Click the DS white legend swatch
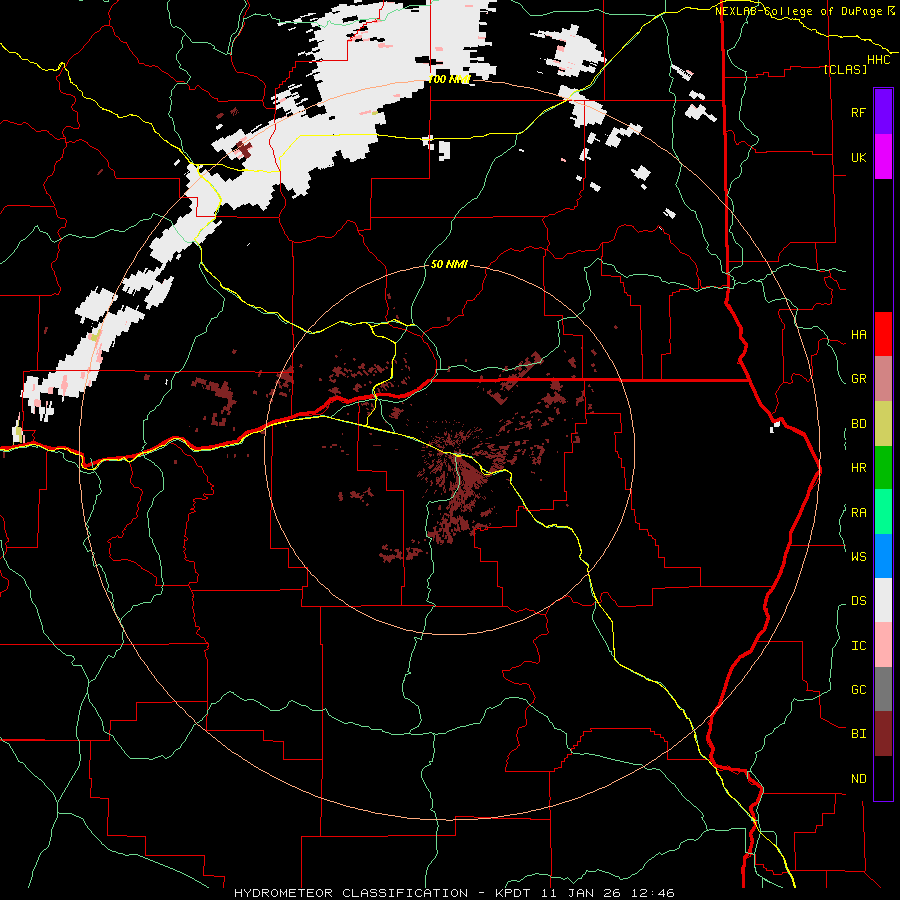The height and width of the screenshot is (900, 900). click(x=883, y=600)
